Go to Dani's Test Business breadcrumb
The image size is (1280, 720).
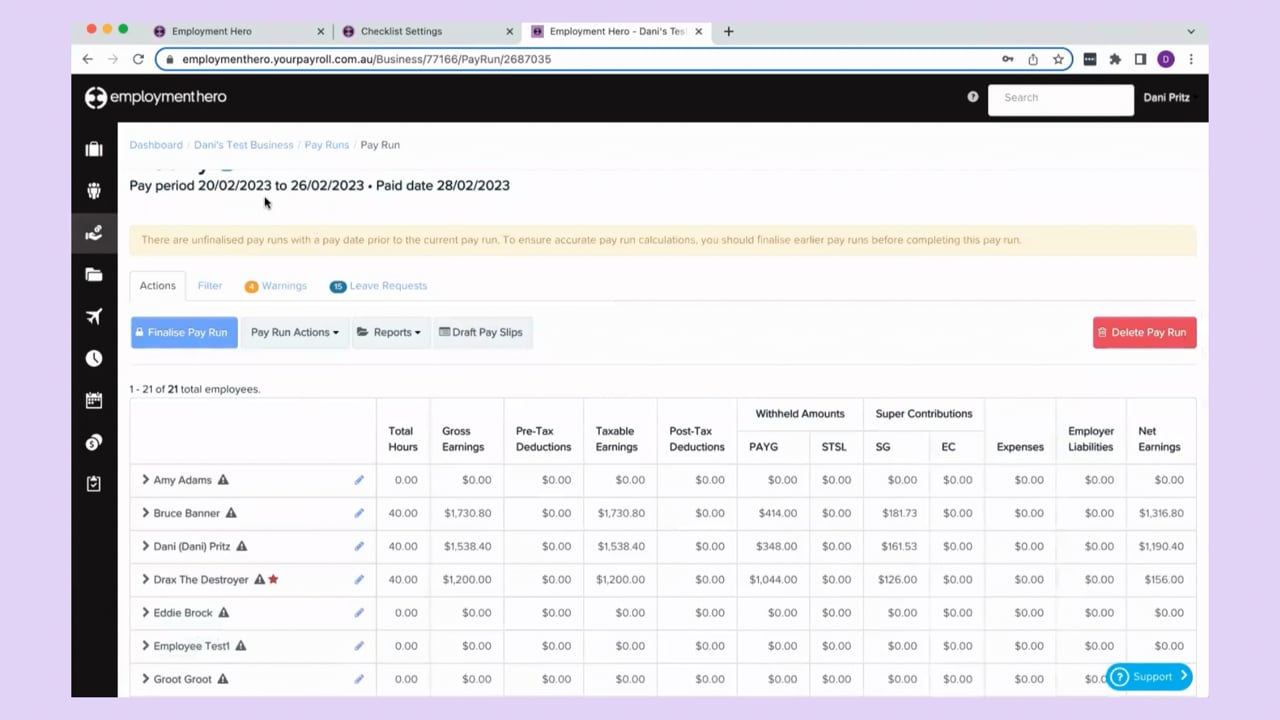point(244,145)
